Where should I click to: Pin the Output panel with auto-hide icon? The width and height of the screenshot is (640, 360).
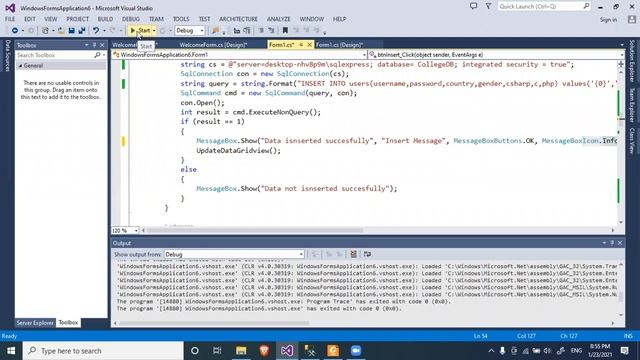pyautogui.click(x=612, y=243)
